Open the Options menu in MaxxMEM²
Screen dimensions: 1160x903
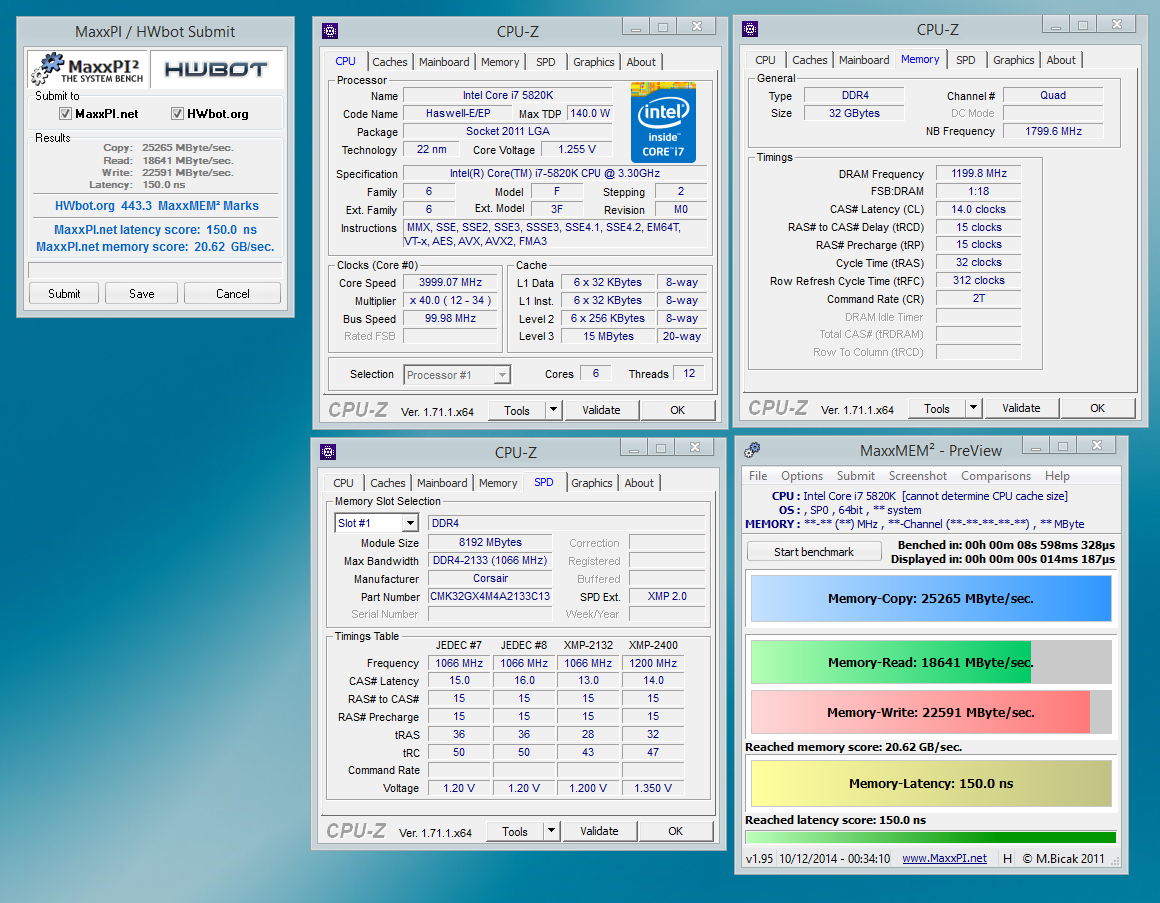[x=802, y=476]
